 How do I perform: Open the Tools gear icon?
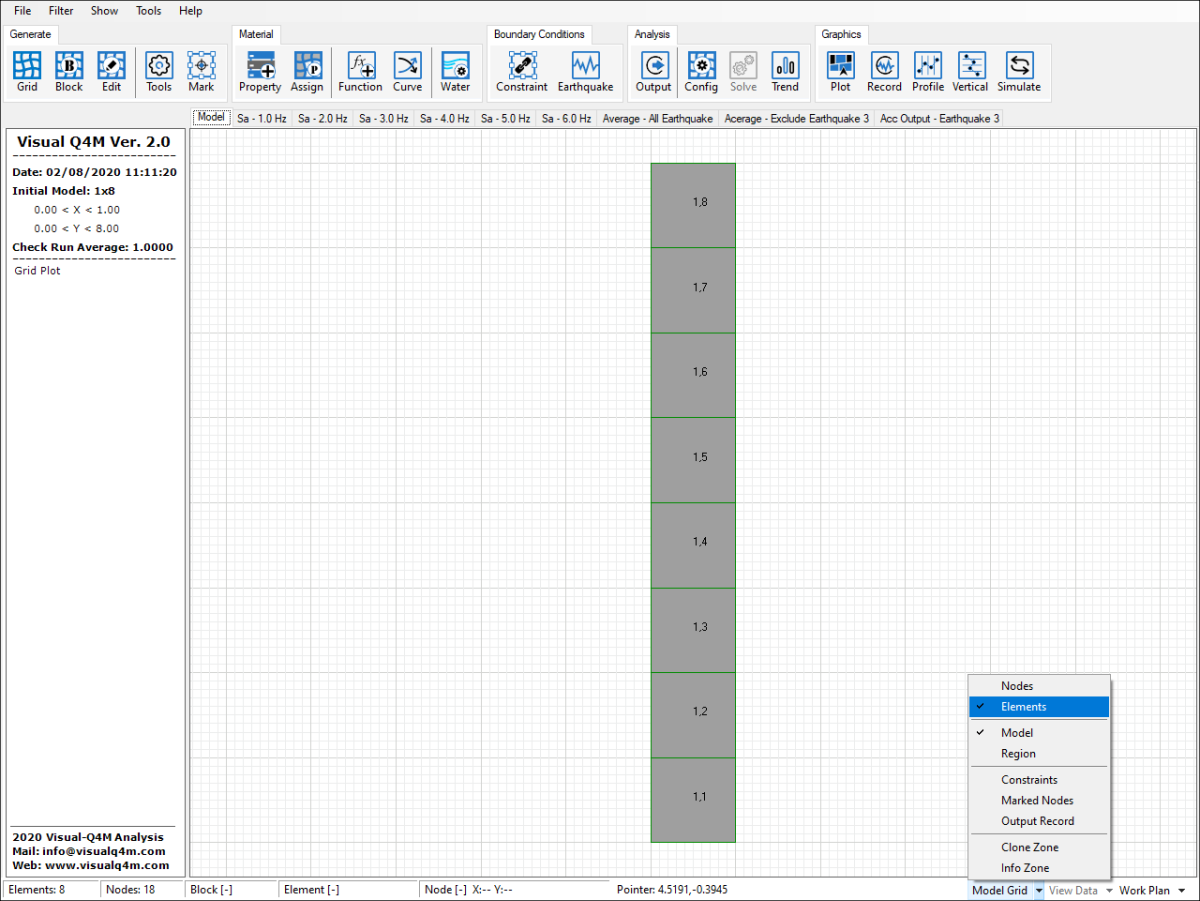tap(159, 72)
